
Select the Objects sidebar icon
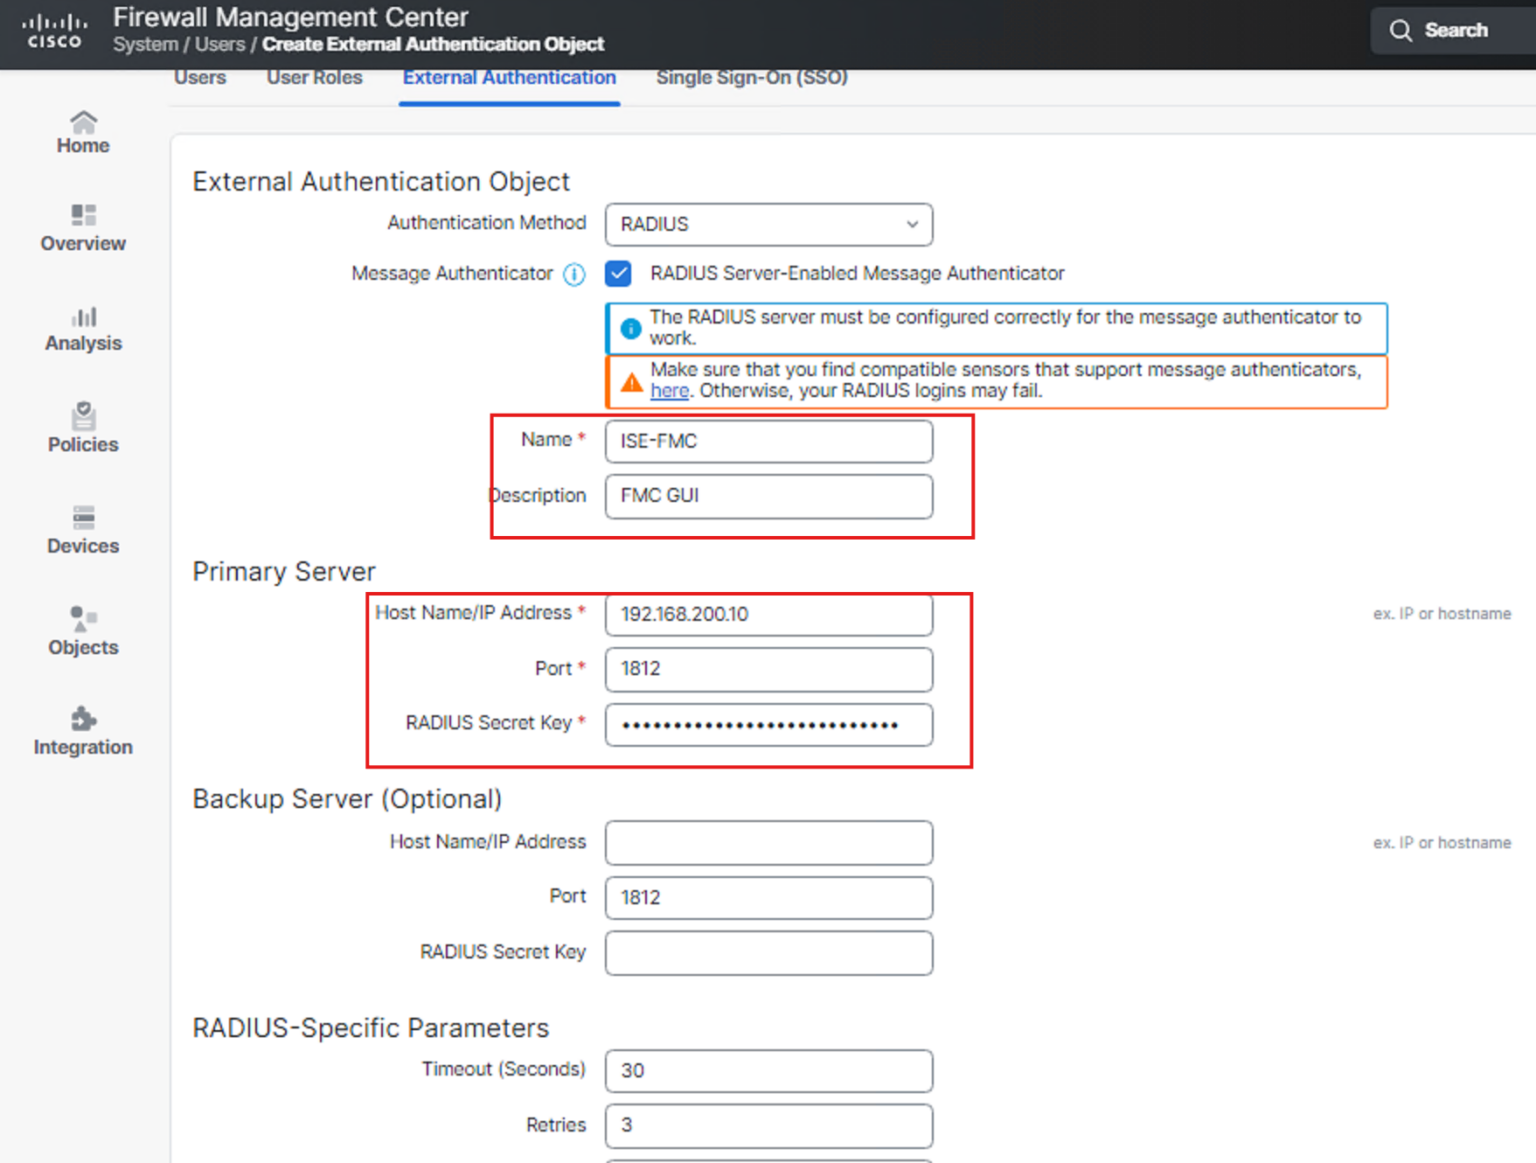(x=83, y=619)
